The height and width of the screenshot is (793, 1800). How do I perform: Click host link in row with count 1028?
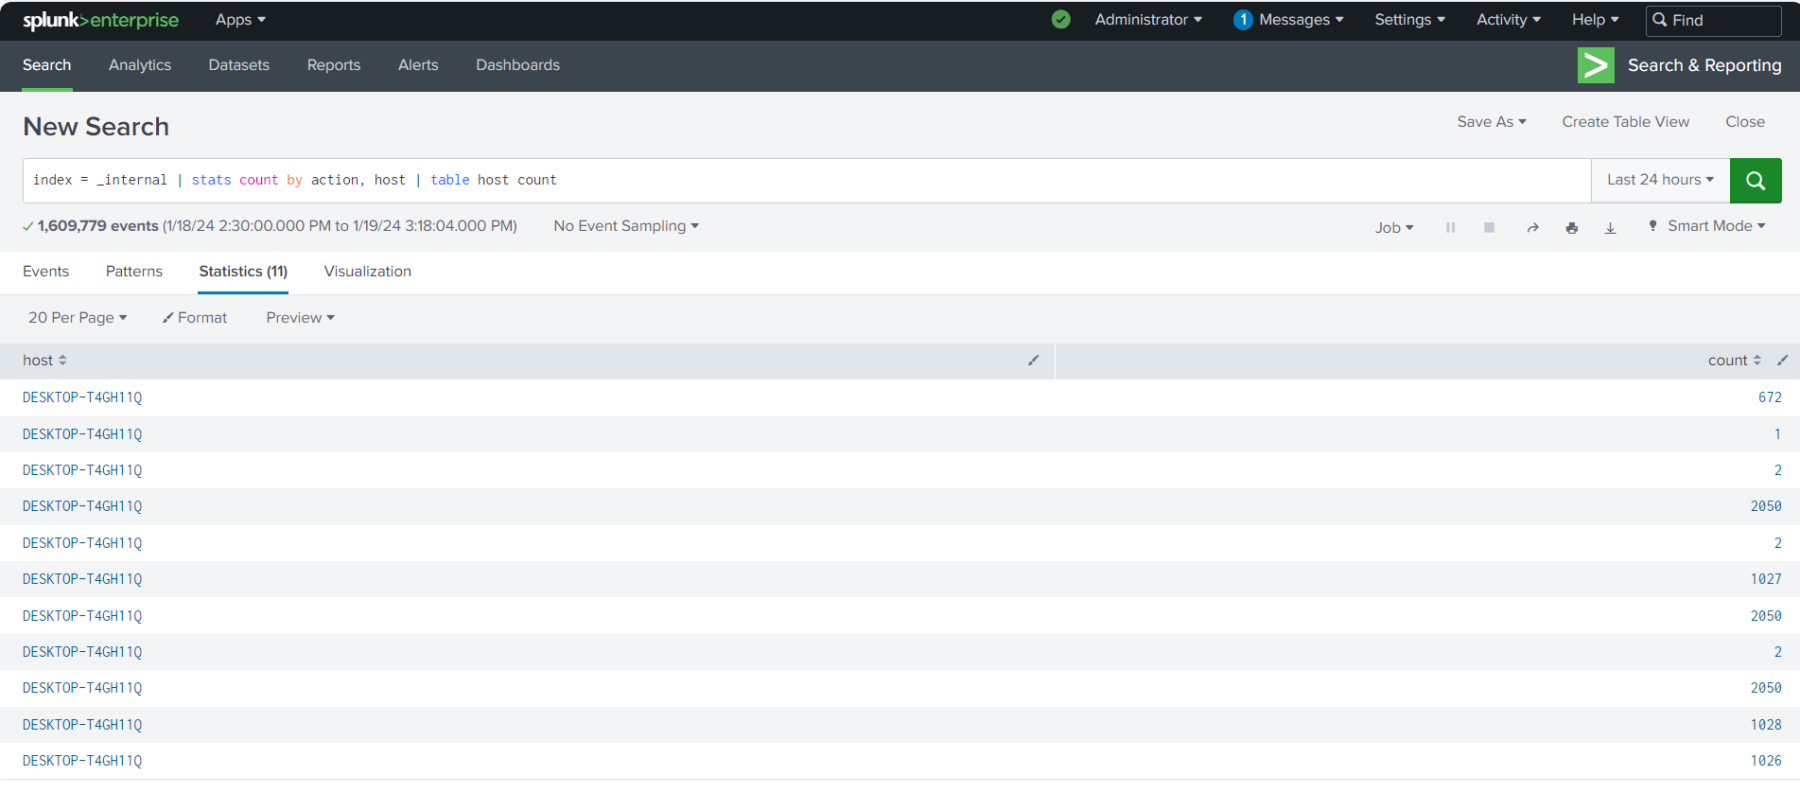tap(82, 725)
